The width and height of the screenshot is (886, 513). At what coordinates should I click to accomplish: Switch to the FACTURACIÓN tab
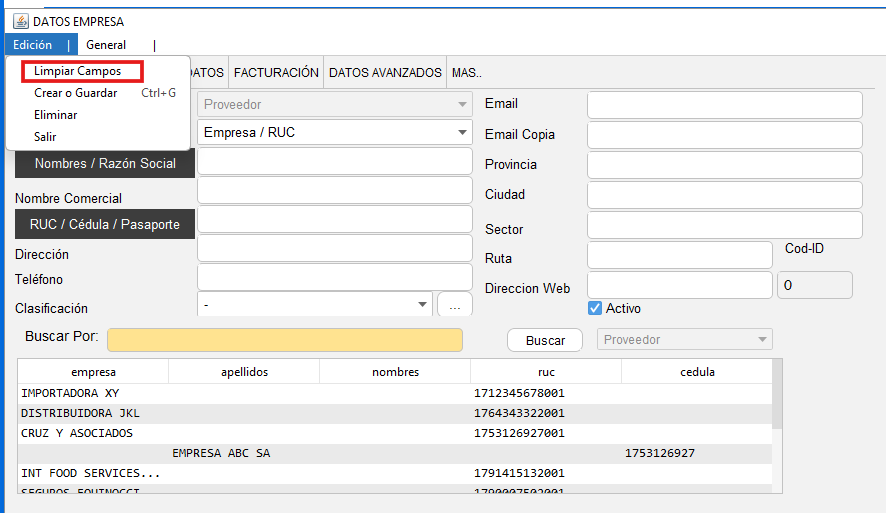[276, 73]
